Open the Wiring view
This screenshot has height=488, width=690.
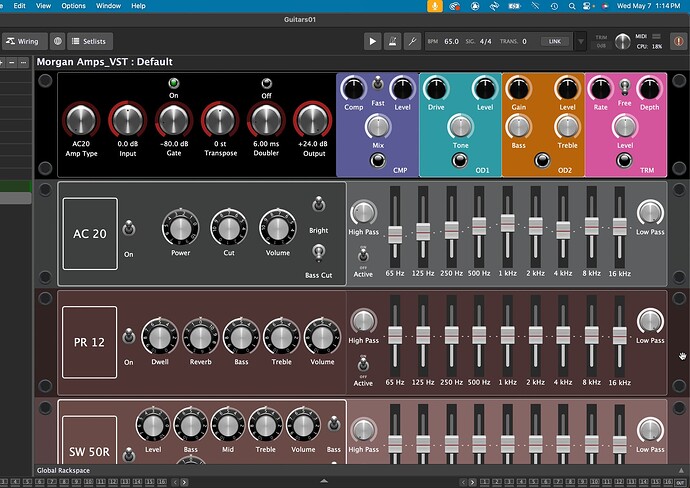(x=24, y=41)
